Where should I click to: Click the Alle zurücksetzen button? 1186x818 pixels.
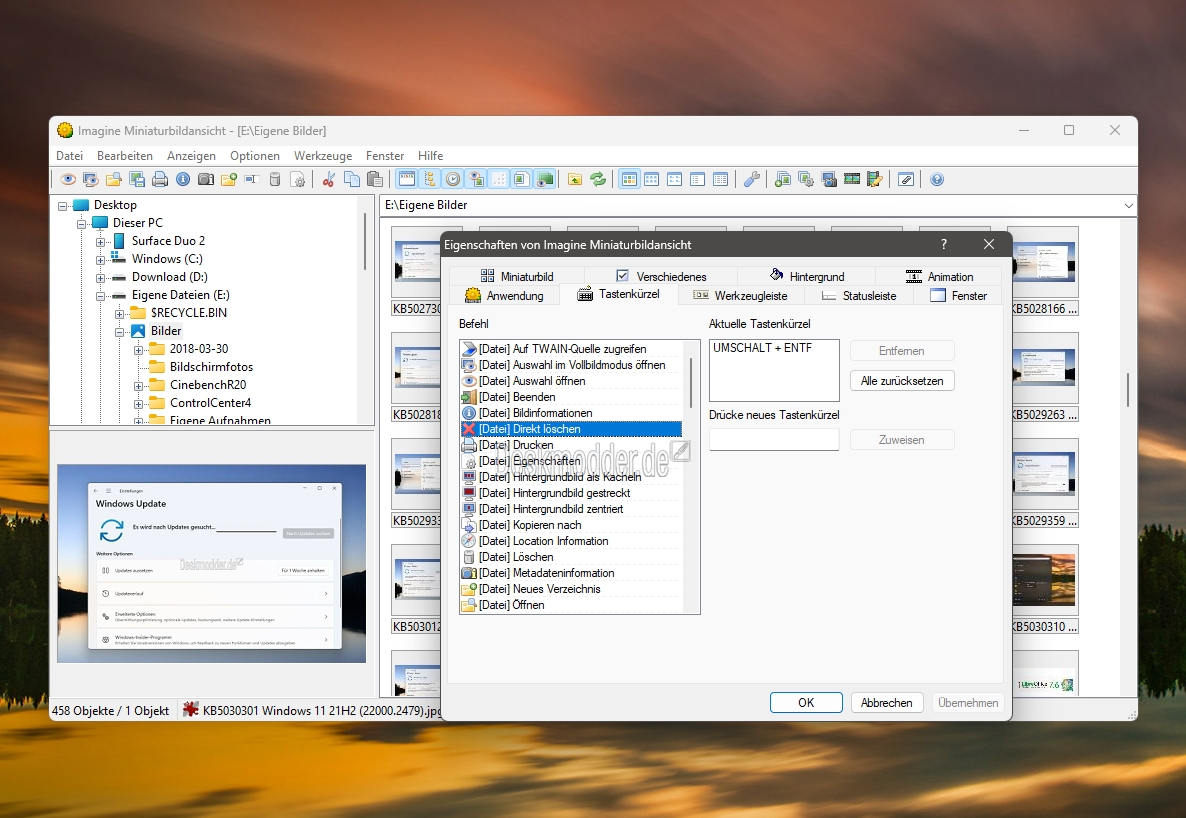click(x=902, y=381)
